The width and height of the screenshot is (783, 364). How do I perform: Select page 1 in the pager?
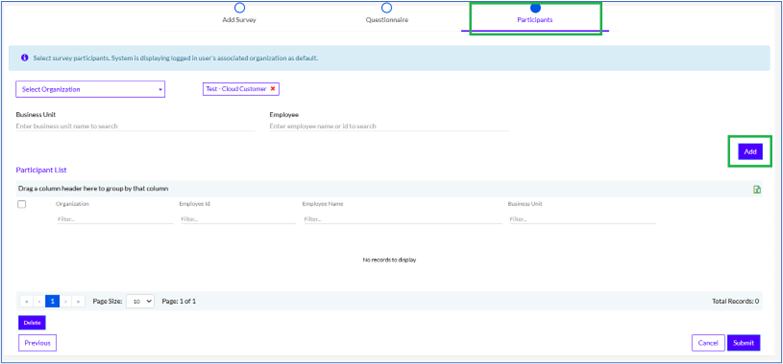point(52,301)
